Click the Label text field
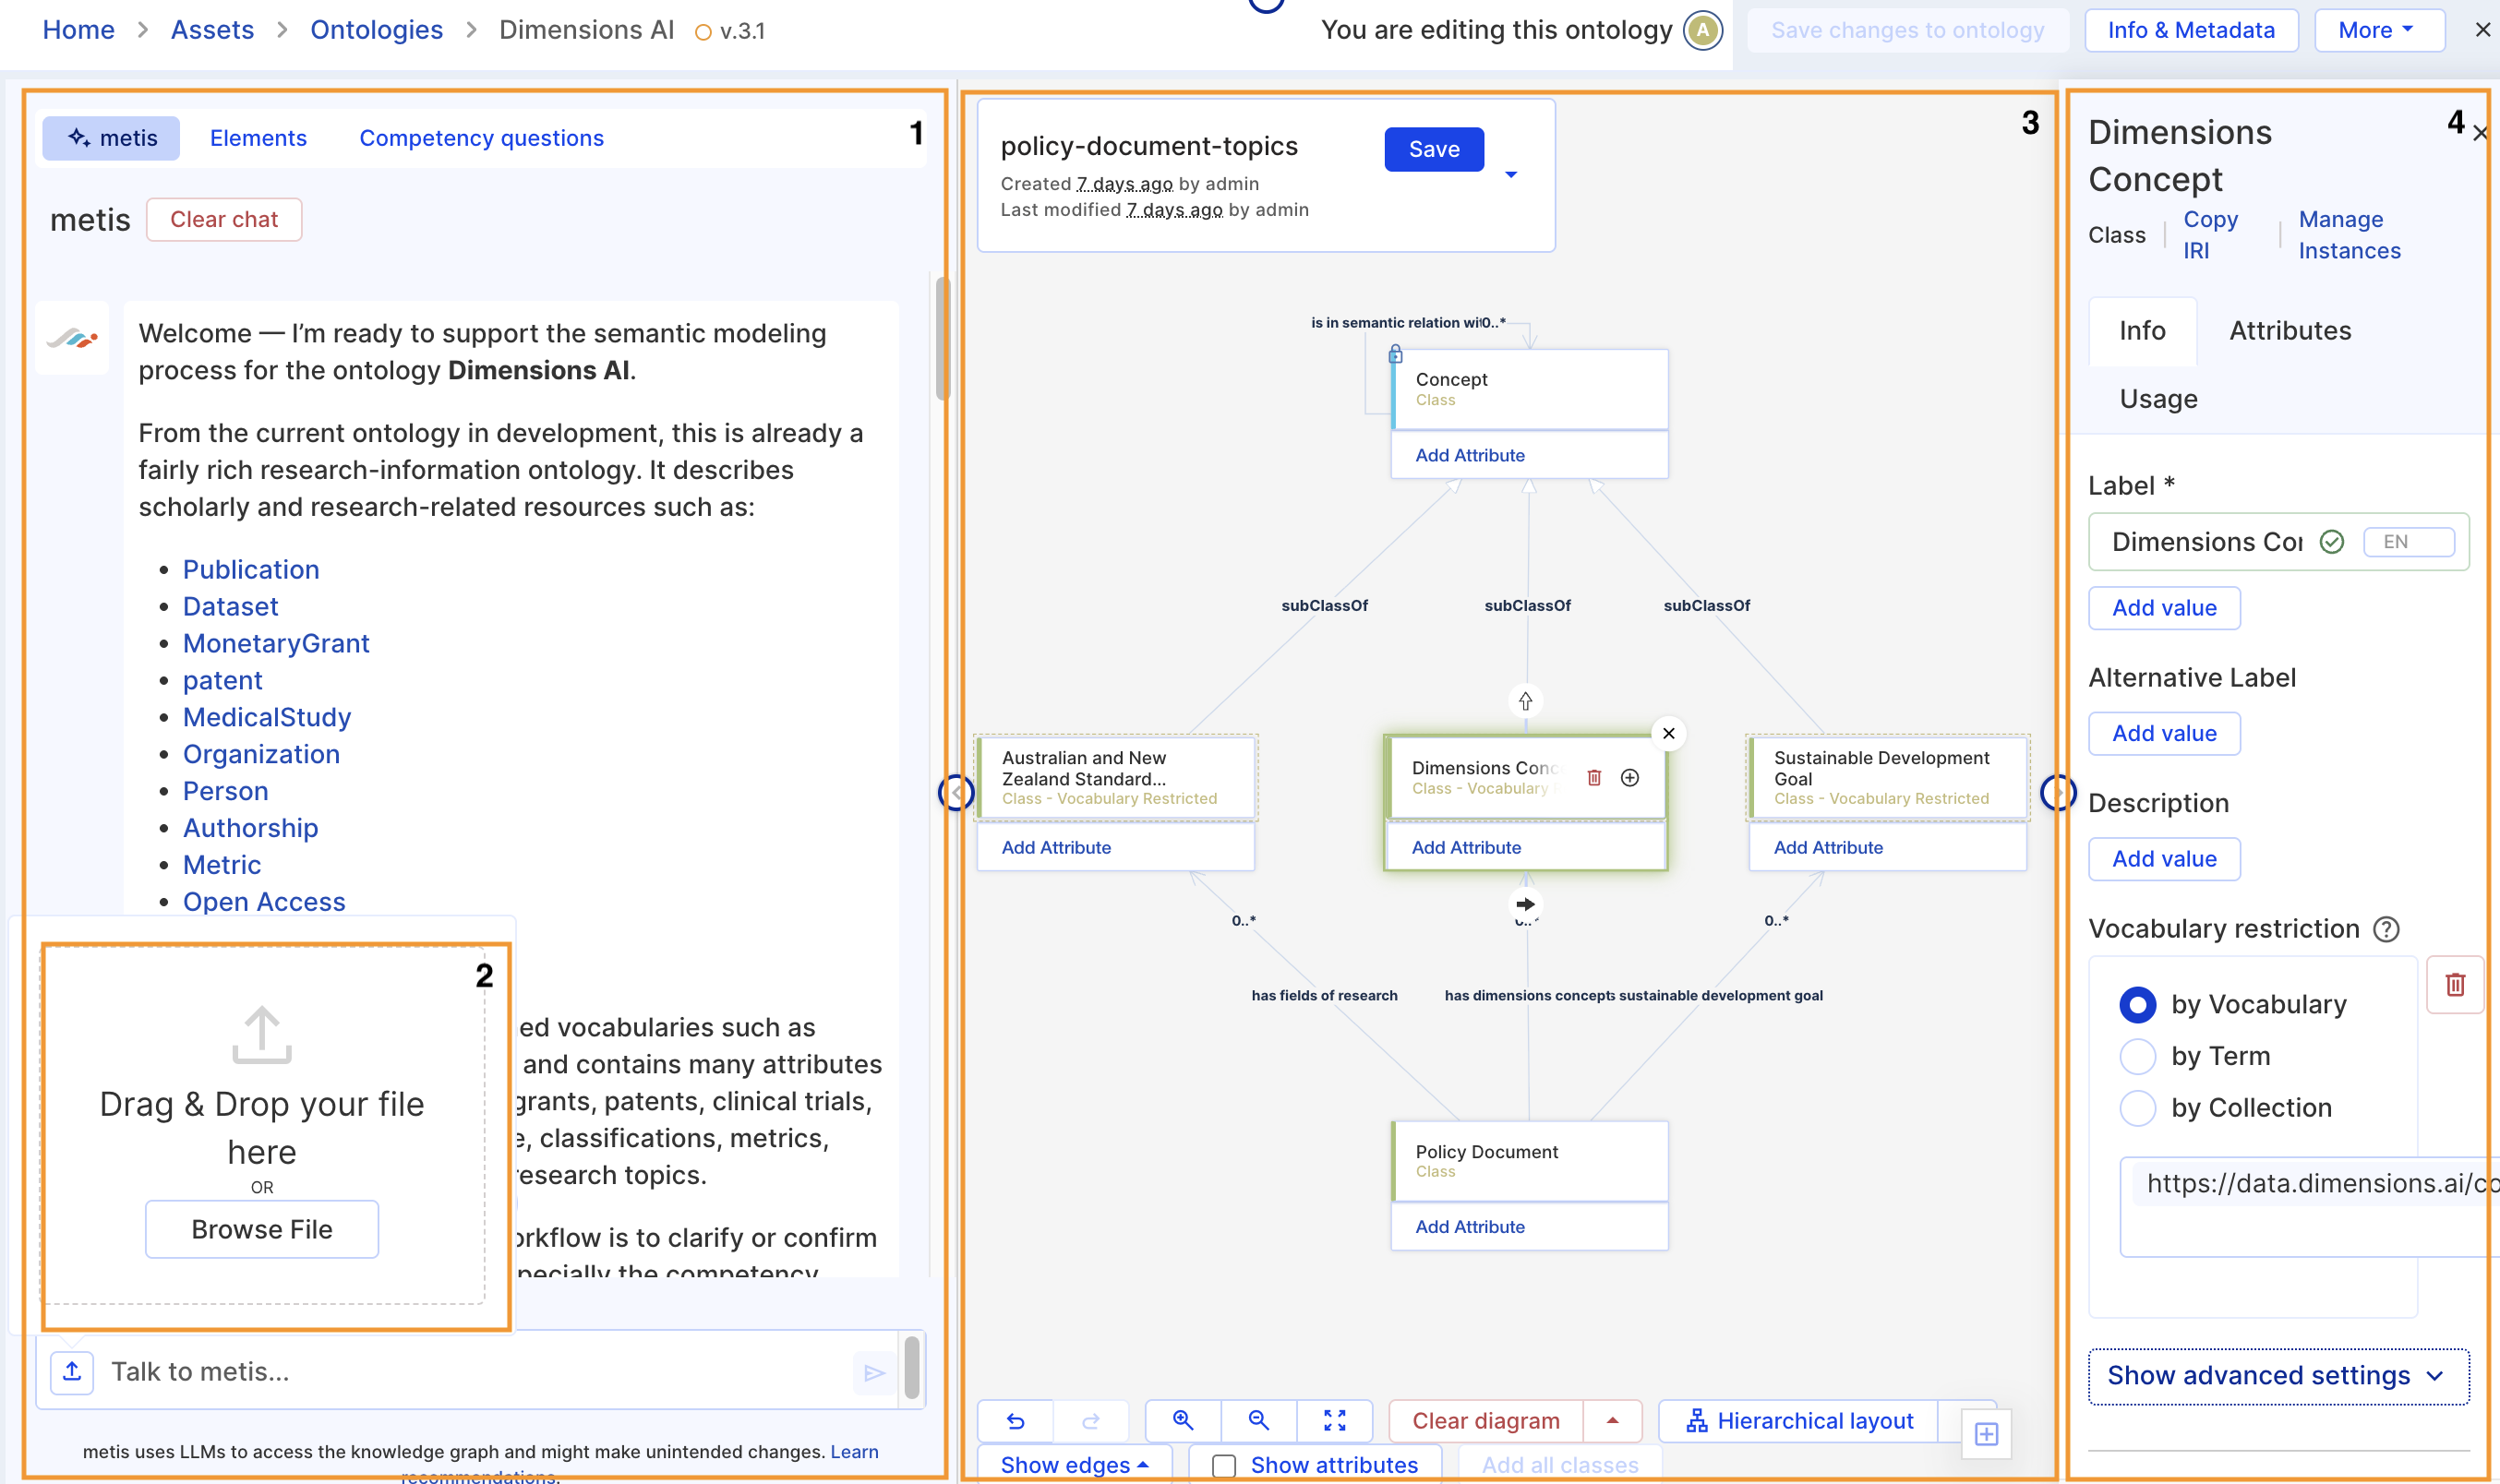This screenshot has height=1484, width=2500. click(2206, 542)
